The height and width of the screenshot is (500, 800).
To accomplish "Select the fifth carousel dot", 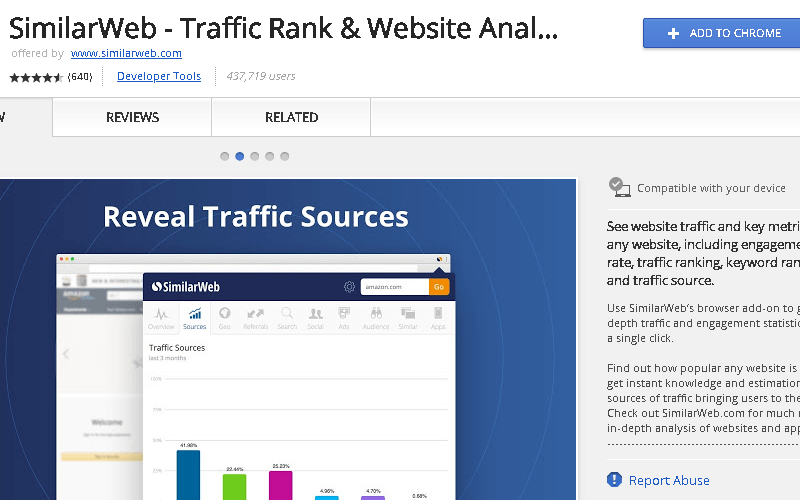I will pos(285,156).
